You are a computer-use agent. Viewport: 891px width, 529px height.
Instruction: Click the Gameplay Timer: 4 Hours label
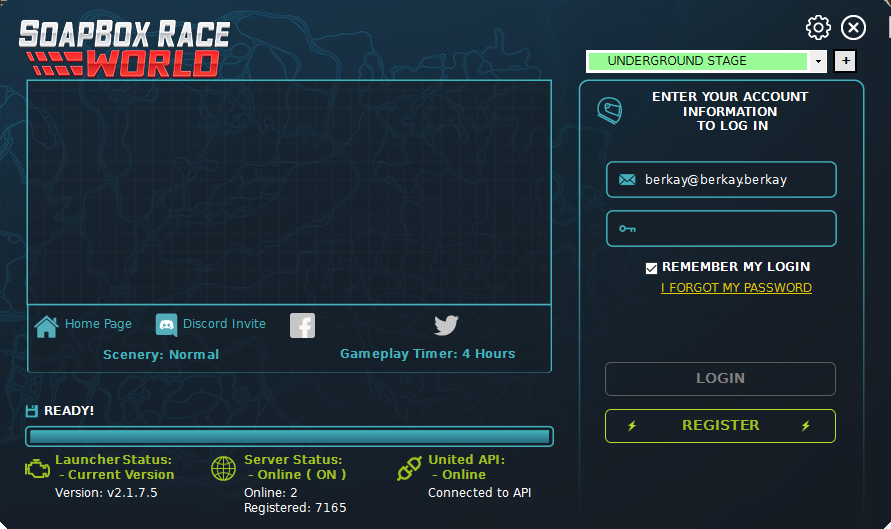tap(428, 353)
